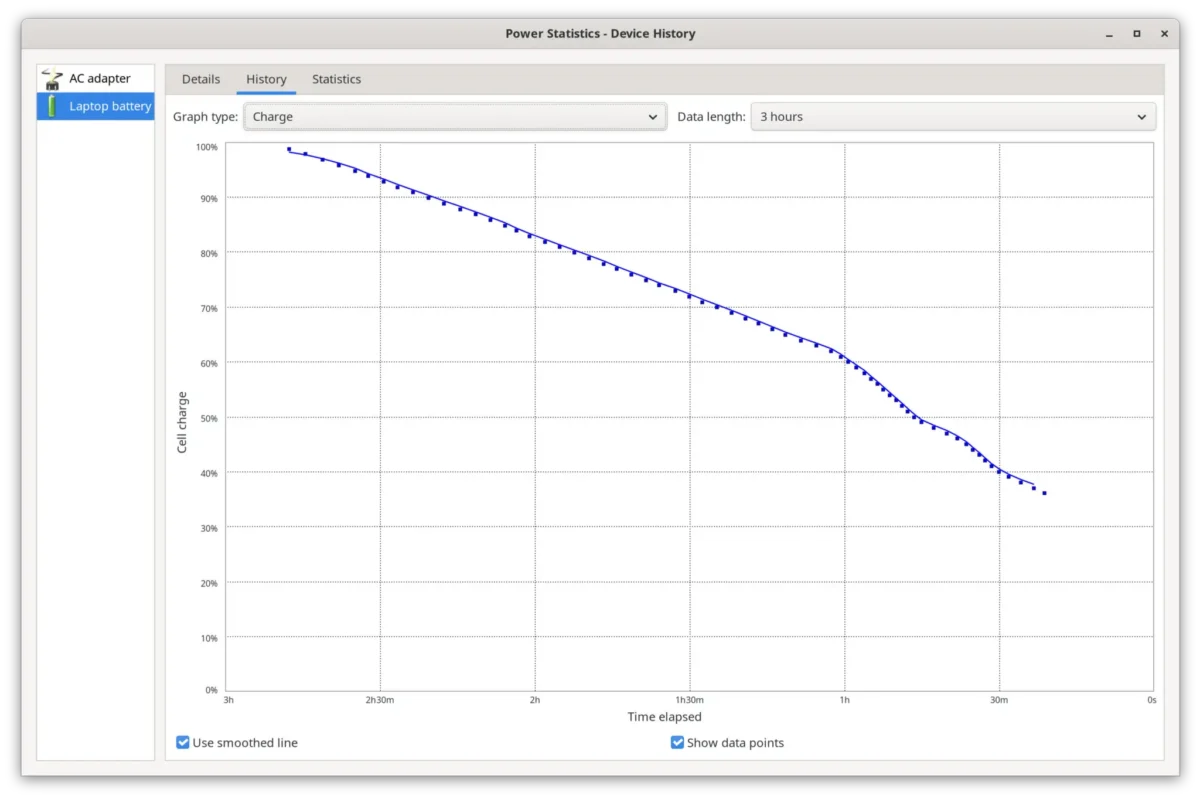Choose Laptop battery label in device list
This screenshot has width=1200, height=799.
tap(110, 106)
